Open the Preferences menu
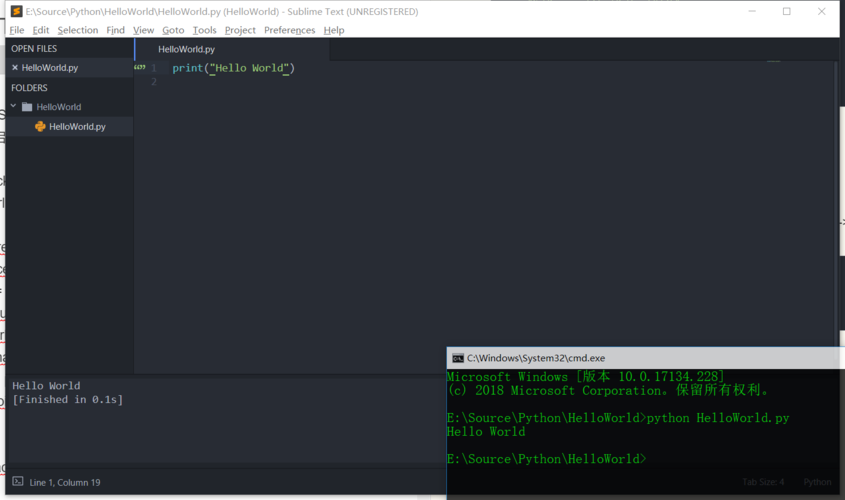The width and height of the screenshot is (845, 500). point(289,30)
